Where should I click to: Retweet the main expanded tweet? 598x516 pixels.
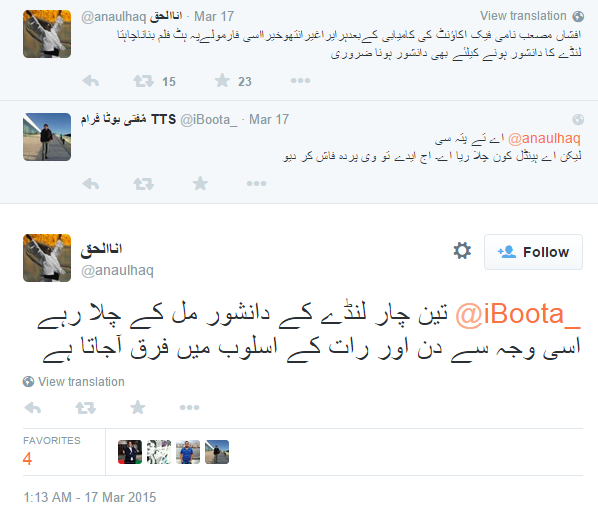pos(85,408)
